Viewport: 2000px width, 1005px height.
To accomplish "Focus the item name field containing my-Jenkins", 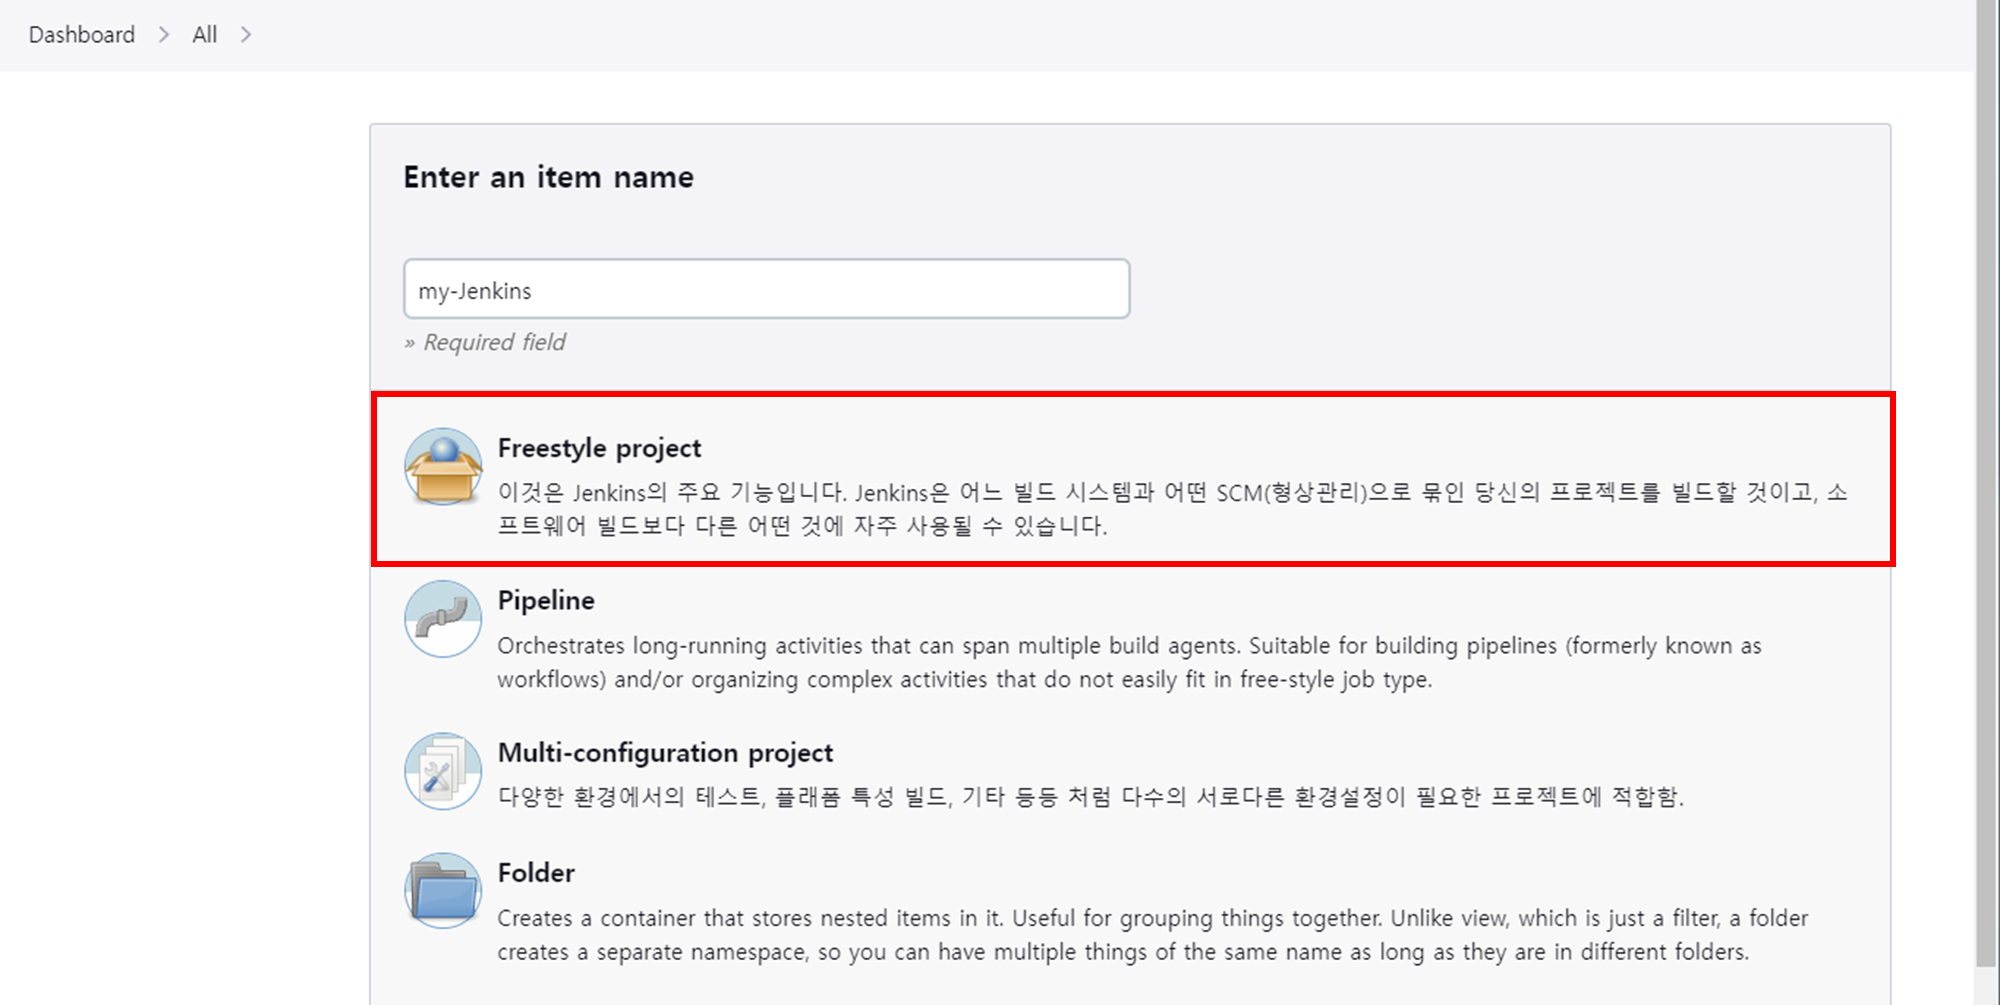I will pos(767,289).
